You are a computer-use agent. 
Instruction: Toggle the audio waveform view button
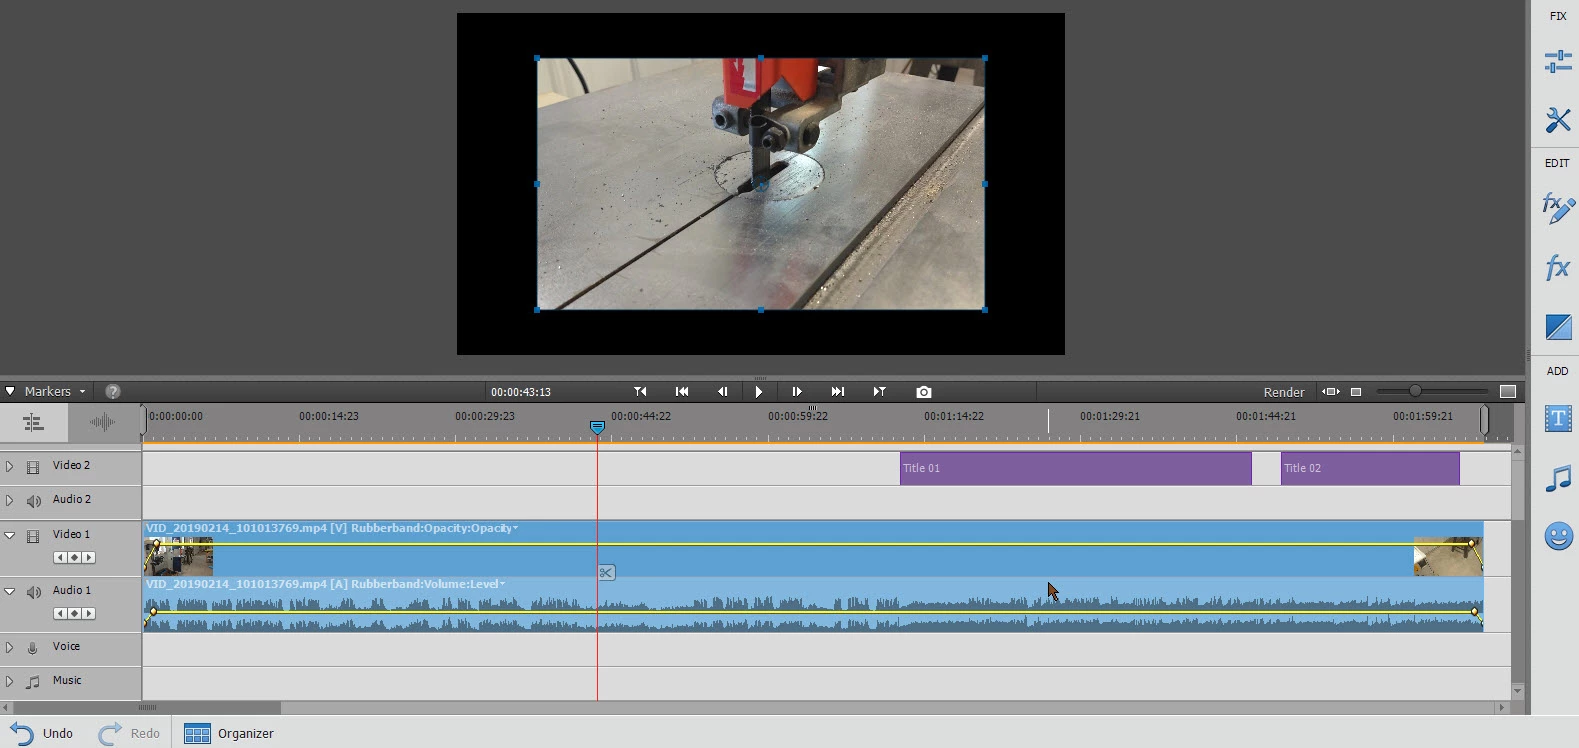[x=102, y=422]
